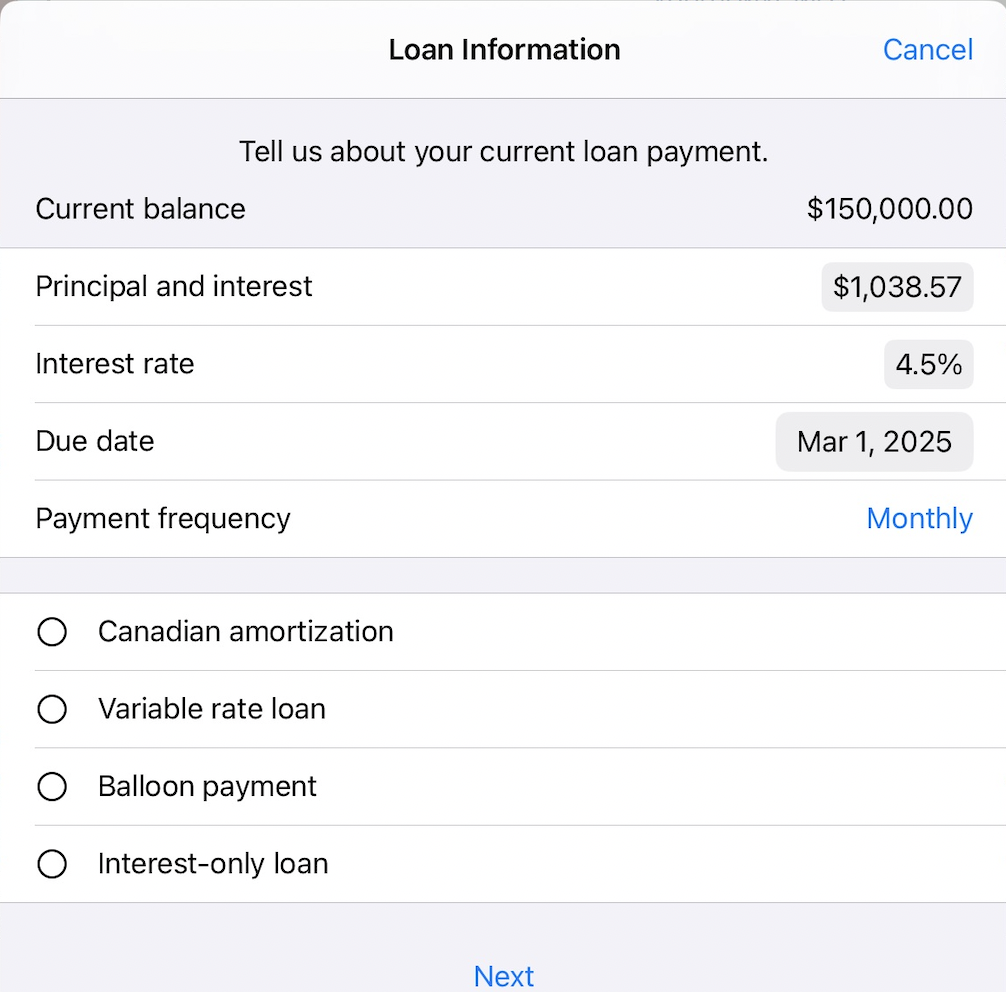Click the 'Balloon payment' label text
The width and height of the screenshot is (1006, 992).
point(207,787)
